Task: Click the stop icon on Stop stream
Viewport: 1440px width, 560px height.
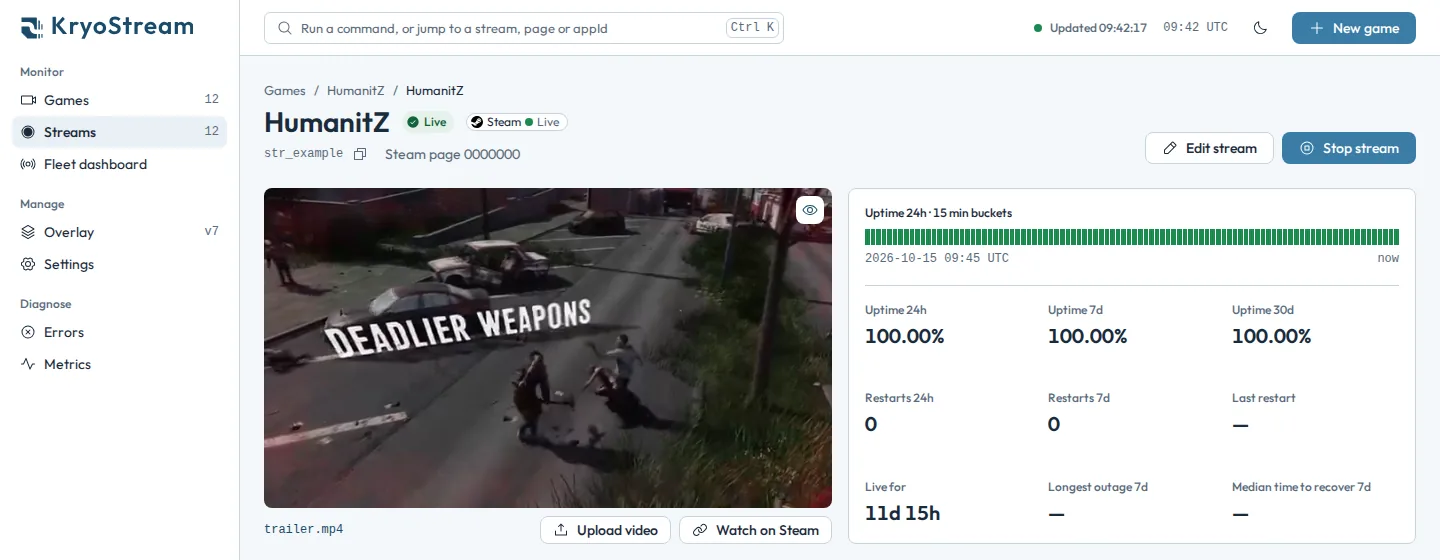Action: [x=1307, y=148]
